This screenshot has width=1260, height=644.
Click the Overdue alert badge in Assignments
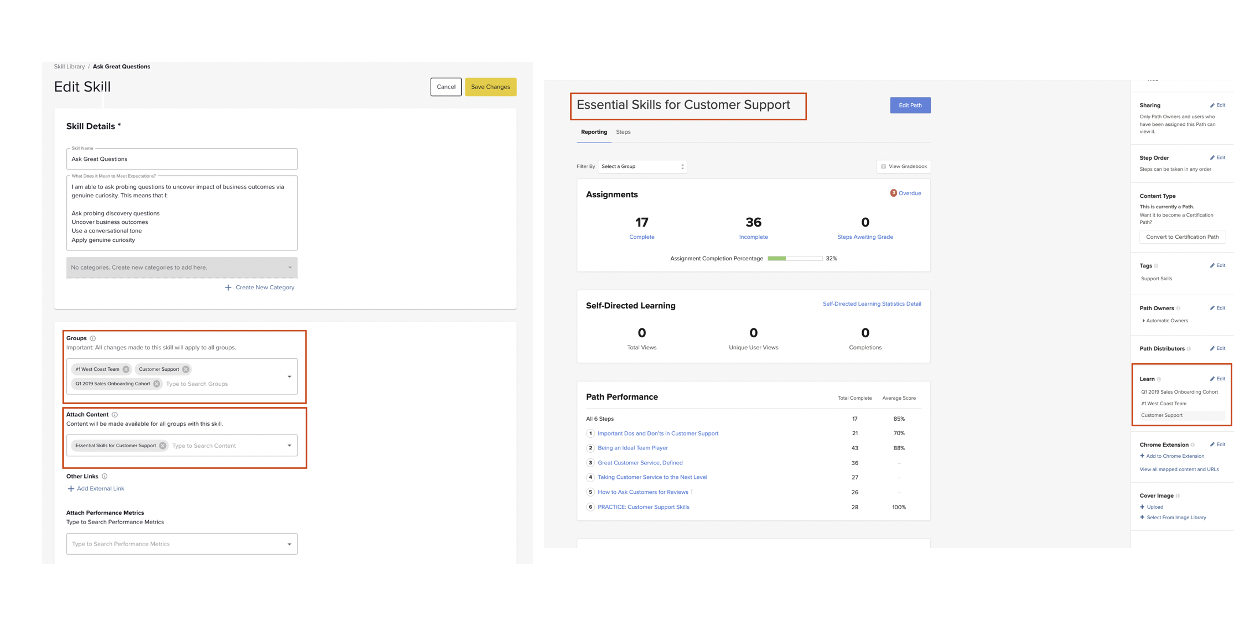click(x=893, y=193)
